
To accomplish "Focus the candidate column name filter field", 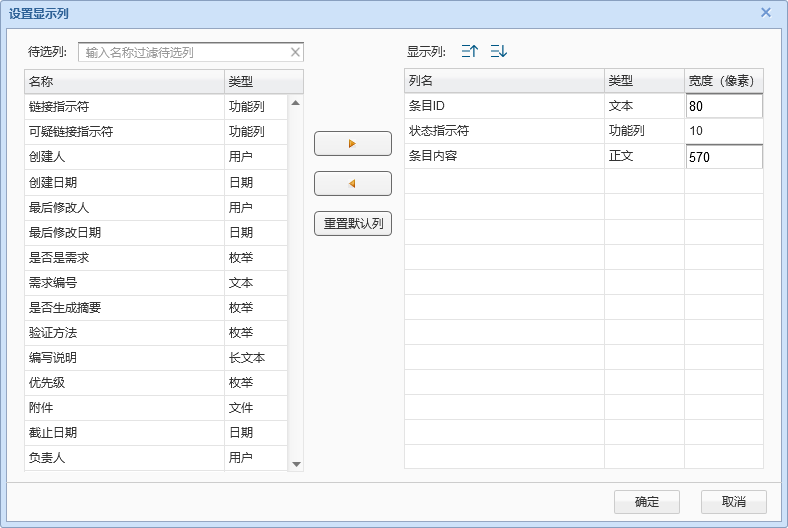I will (x=185, y=52).
